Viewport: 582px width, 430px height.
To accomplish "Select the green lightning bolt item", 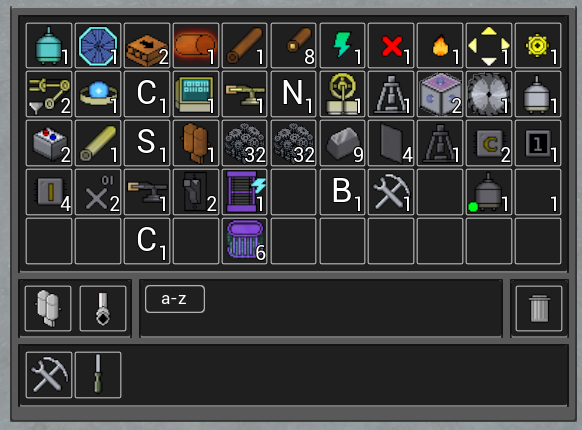I will [343, 45].
